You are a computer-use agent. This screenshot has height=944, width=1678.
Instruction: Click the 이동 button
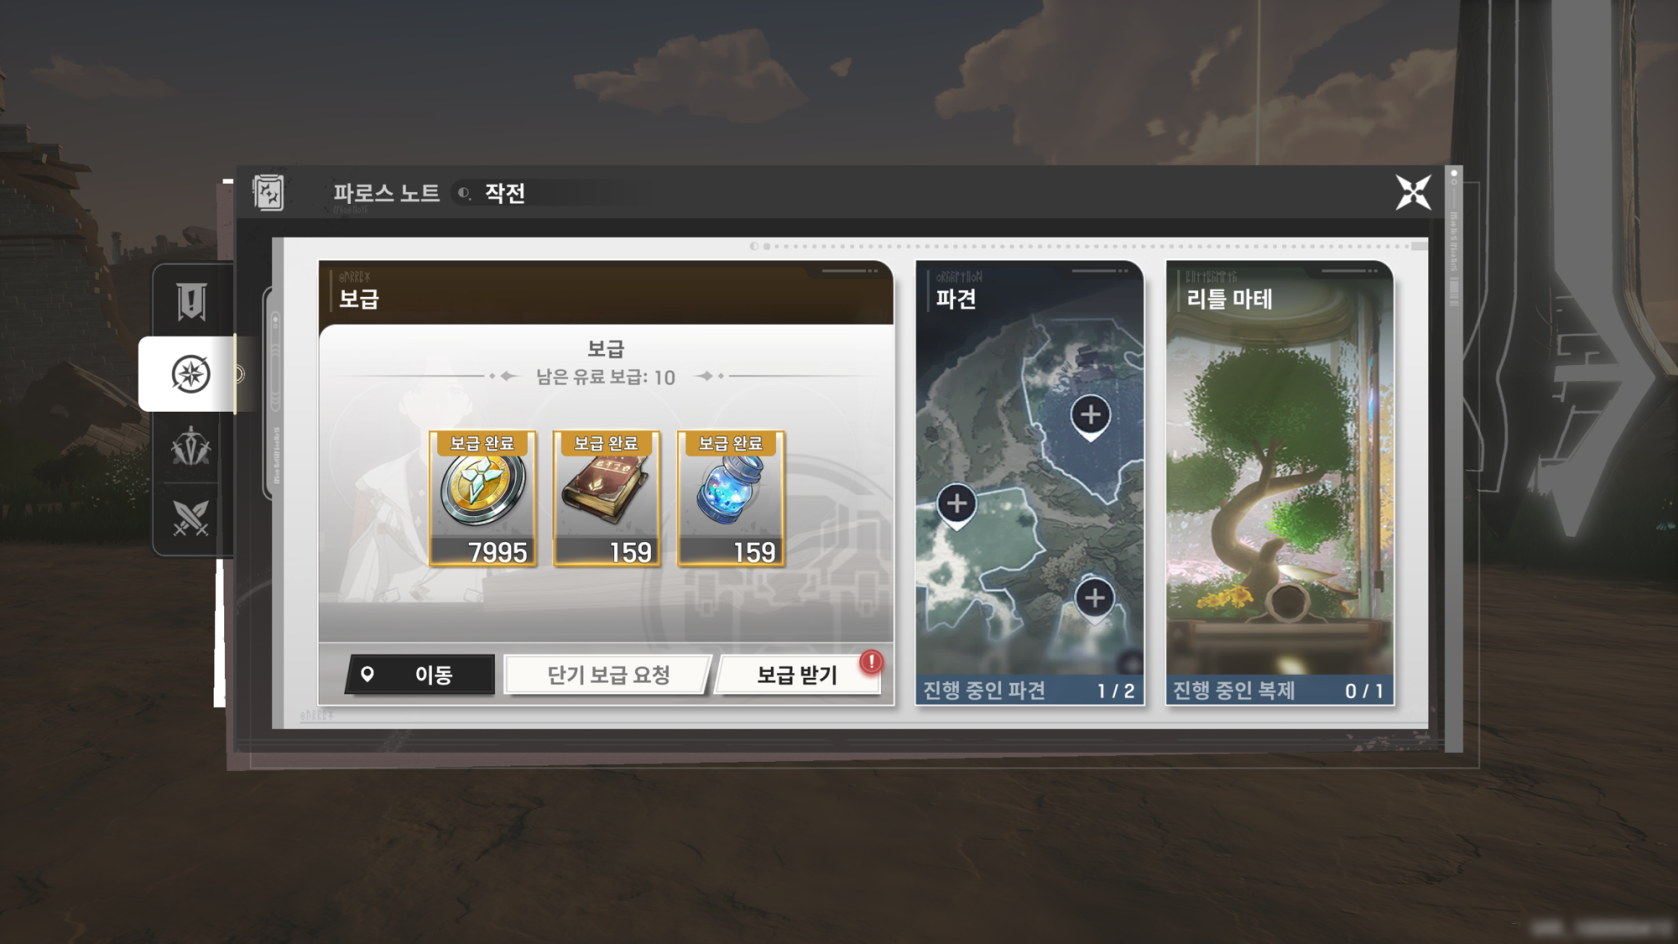pos(419,675)
